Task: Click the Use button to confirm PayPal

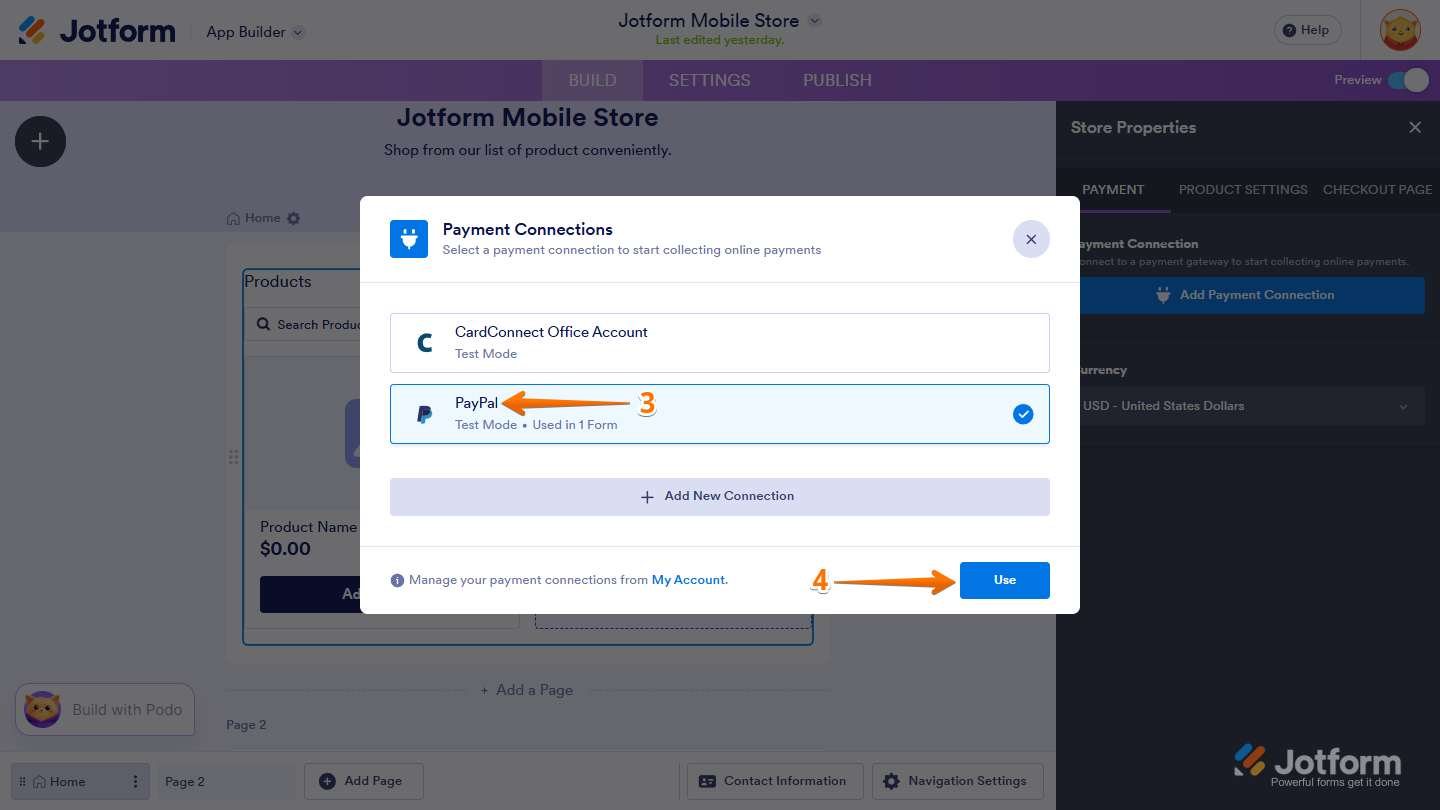Action: pos(1004,580)
